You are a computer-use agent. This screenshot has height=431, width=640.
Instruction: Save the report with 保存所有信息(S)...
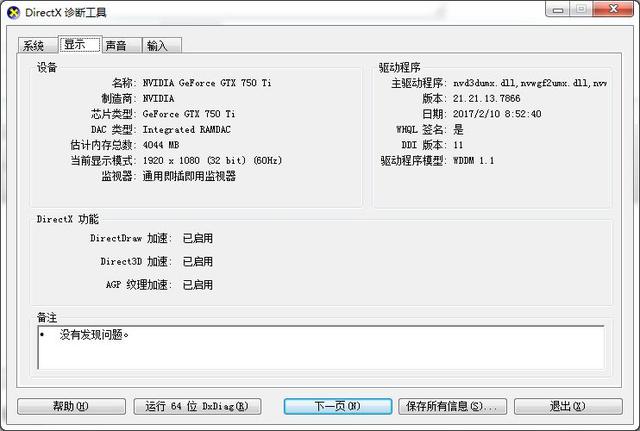(453, 406)
